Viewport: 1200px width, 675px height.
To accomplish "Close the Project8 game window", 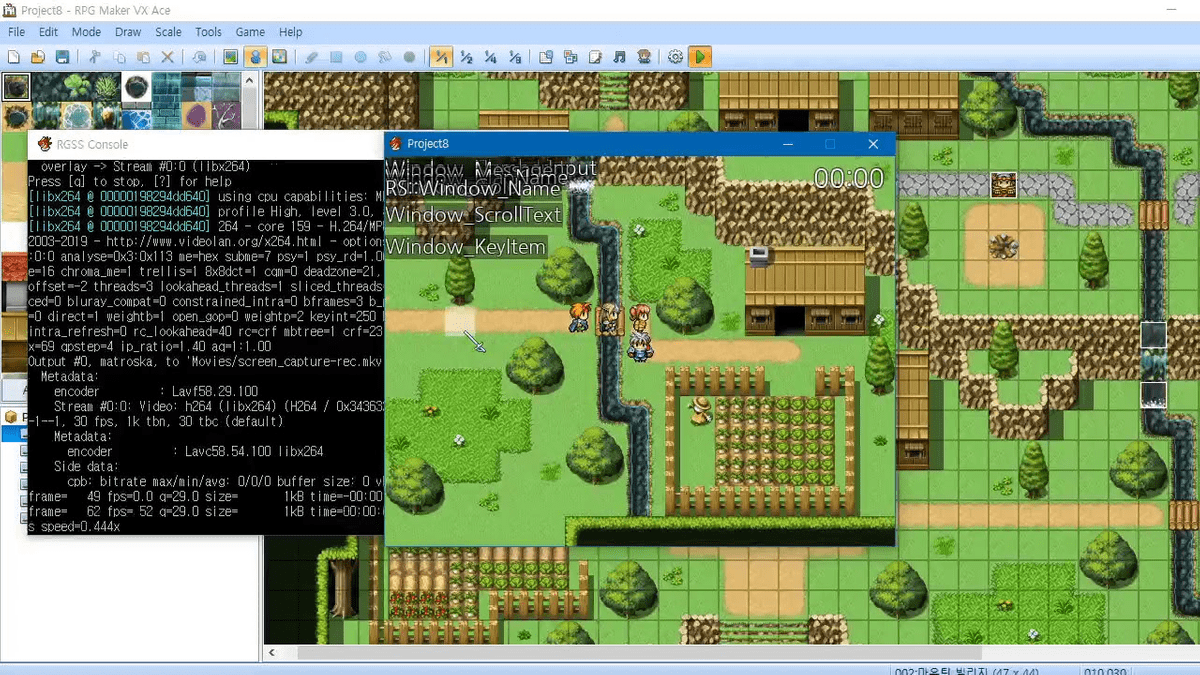I will tap(873, 144).
